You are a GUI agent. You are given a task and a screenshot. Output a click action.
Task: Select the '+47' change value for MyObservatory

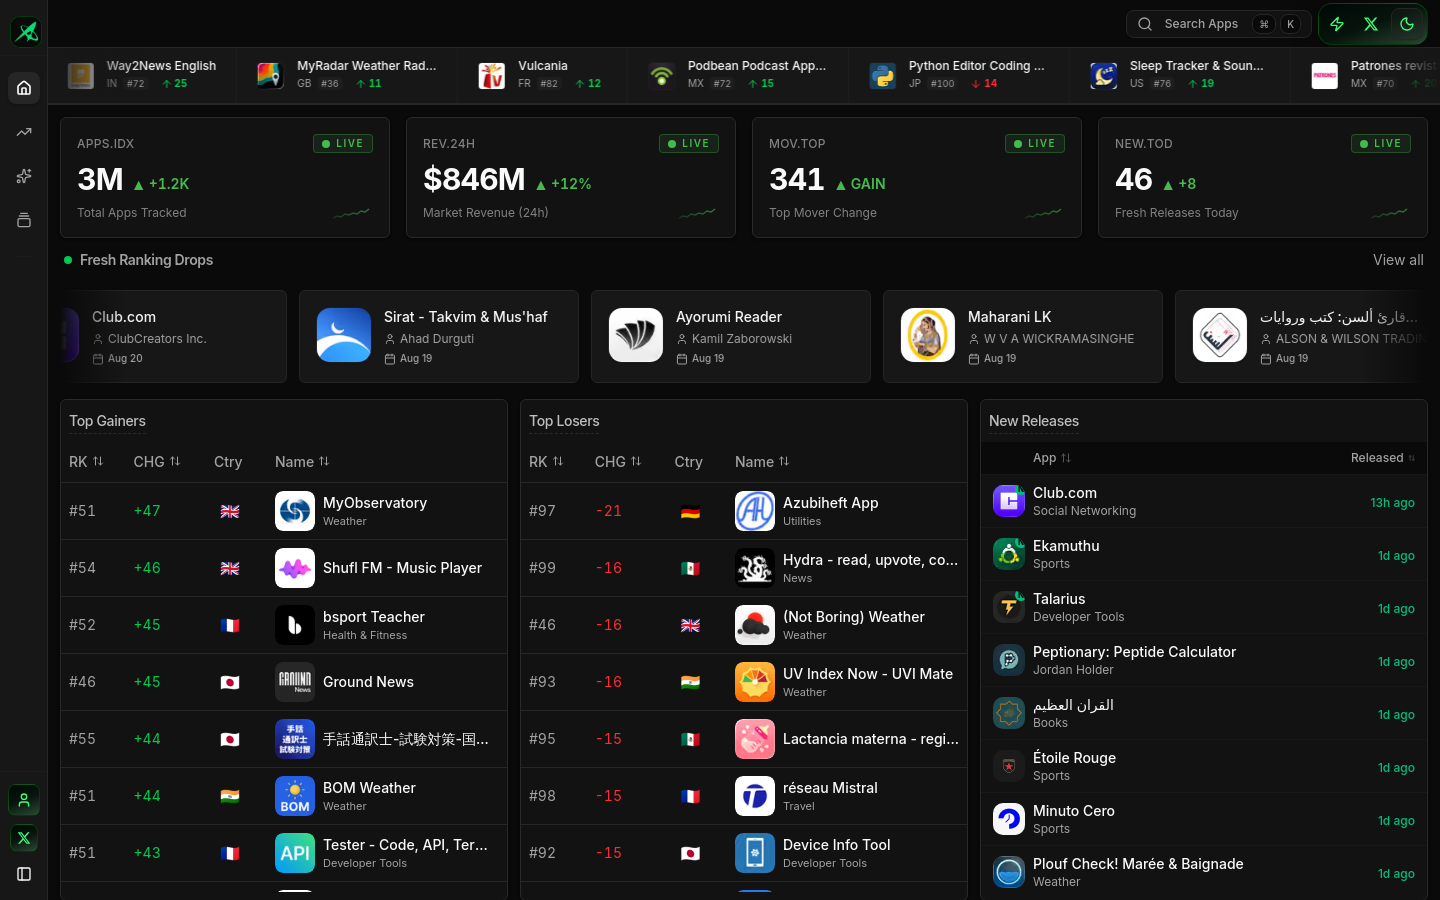[147, 511]
